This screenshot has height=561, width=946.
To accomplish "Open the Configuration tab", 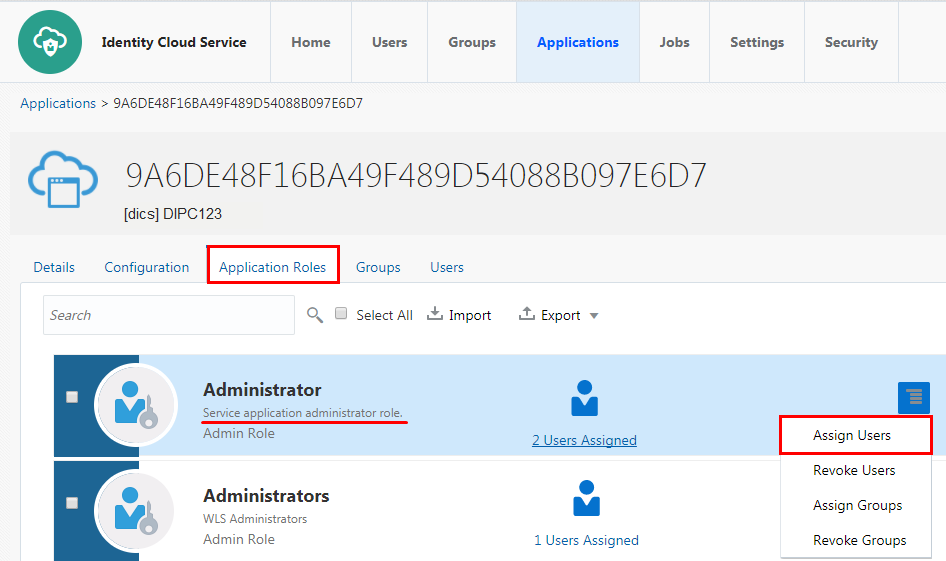I will pos(147,267).
